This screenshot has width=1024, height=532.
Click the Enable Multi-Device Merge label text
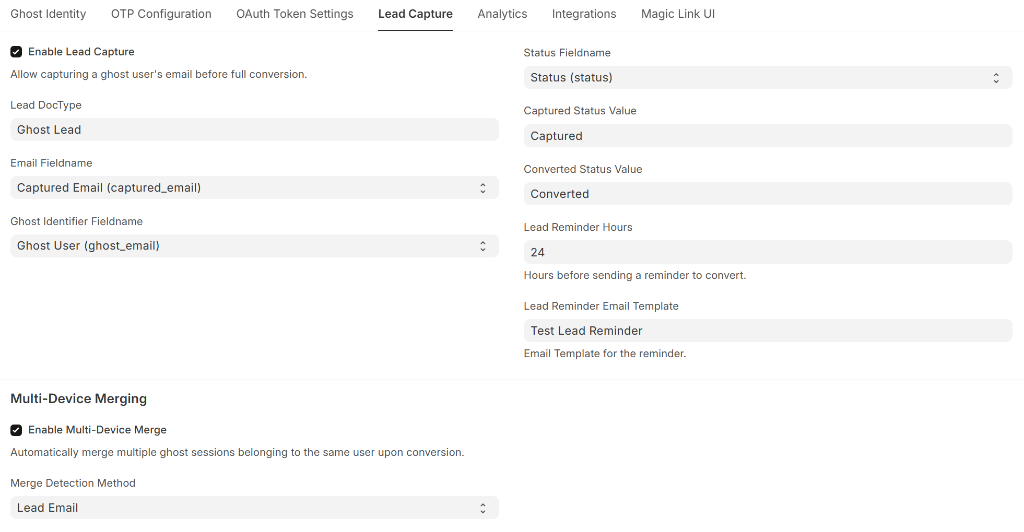pos(97,430)
